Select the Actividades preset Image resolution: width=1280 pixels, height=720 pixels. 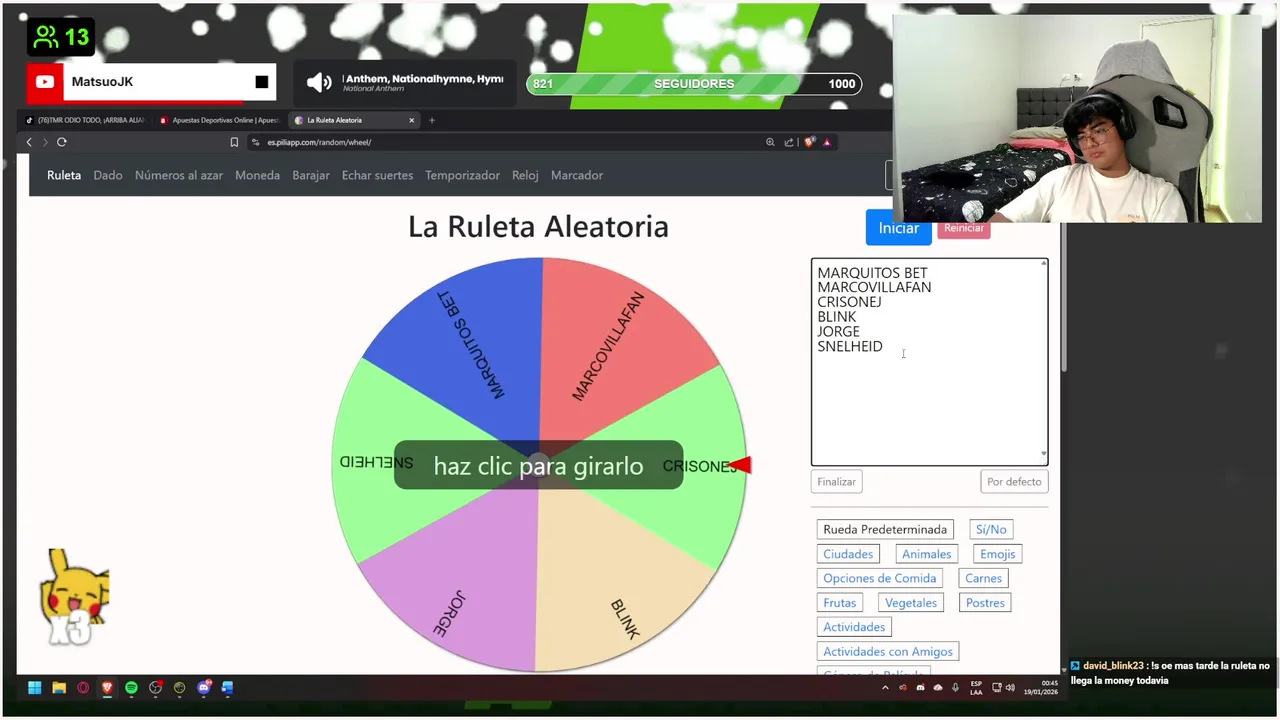[854, 627]
